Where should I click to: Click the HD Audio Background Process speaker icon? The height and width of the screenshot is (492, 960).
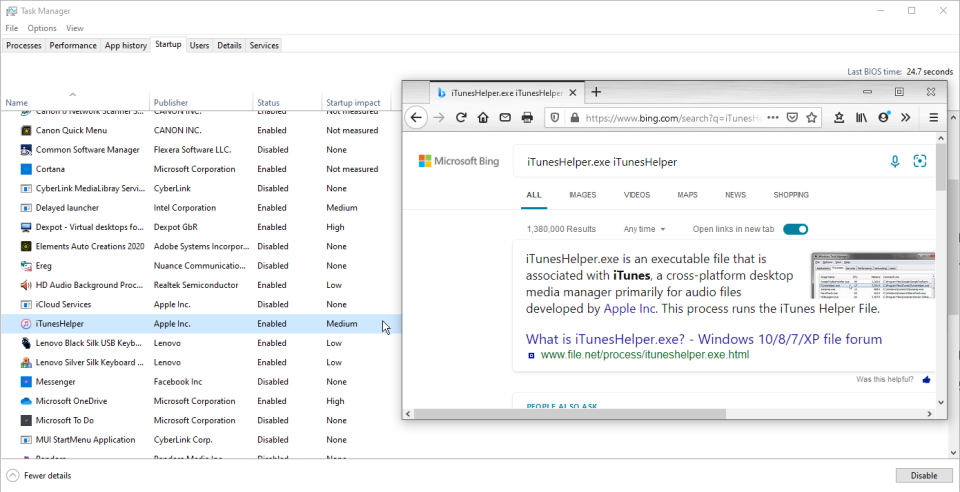coord(26,285)
